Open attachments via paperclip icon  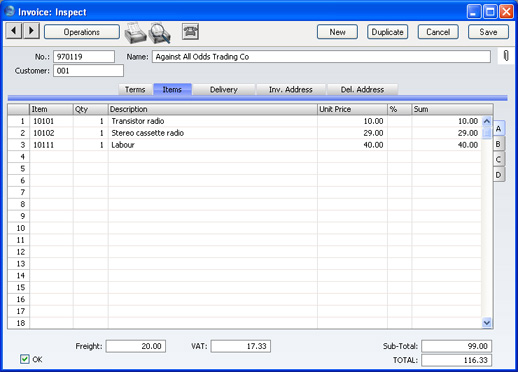tap(506, 56)
